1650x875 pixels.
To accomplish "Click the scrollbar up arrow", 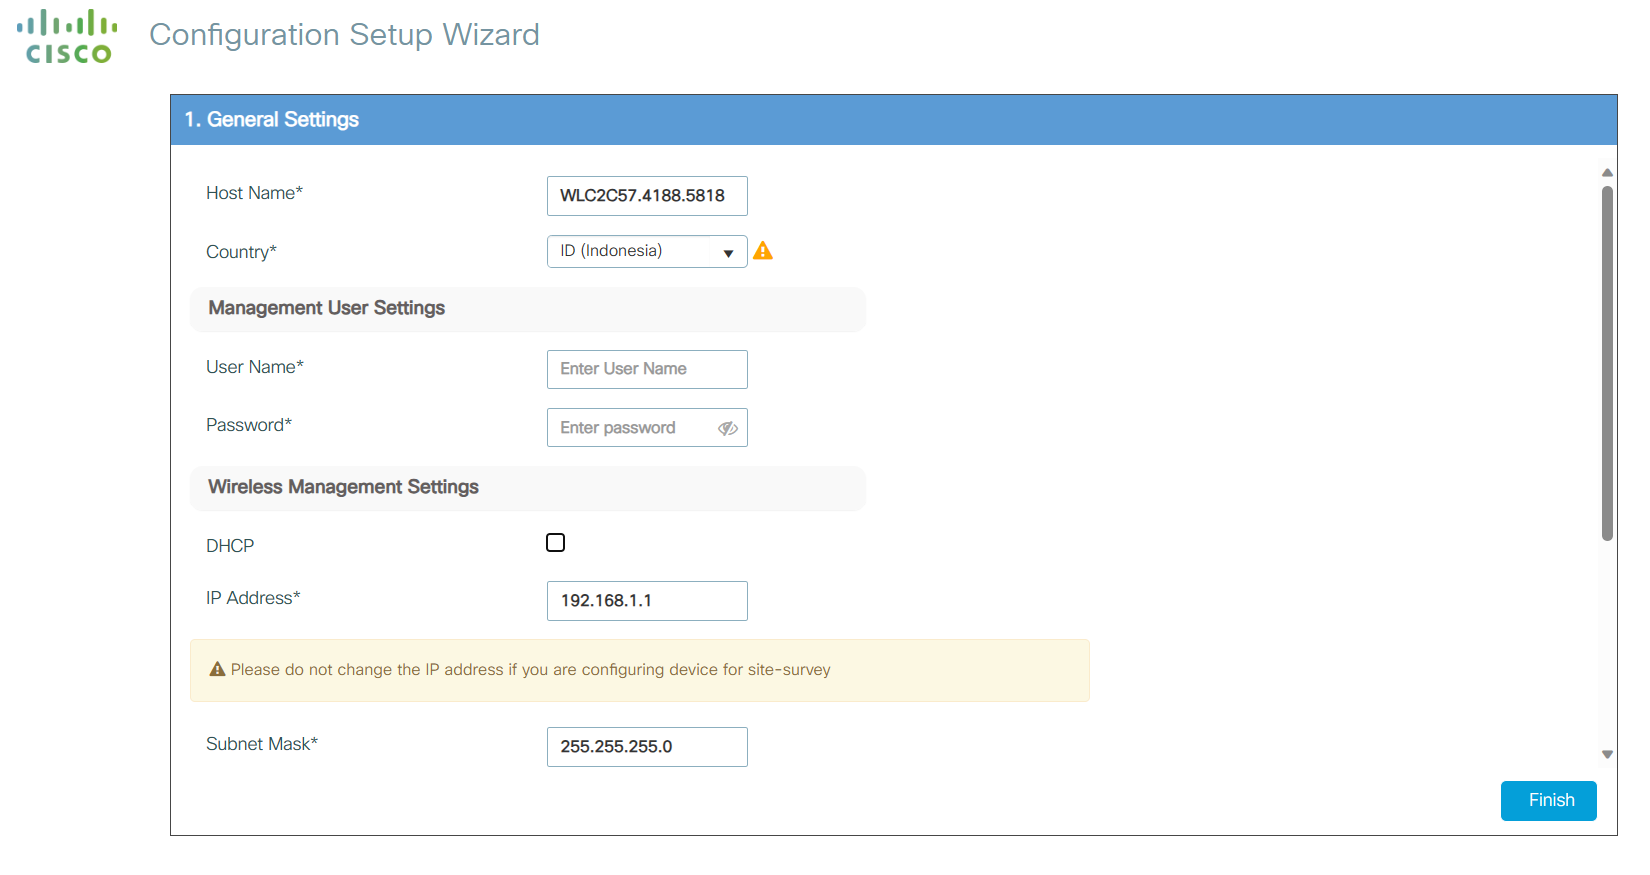I will point(1607,173).
